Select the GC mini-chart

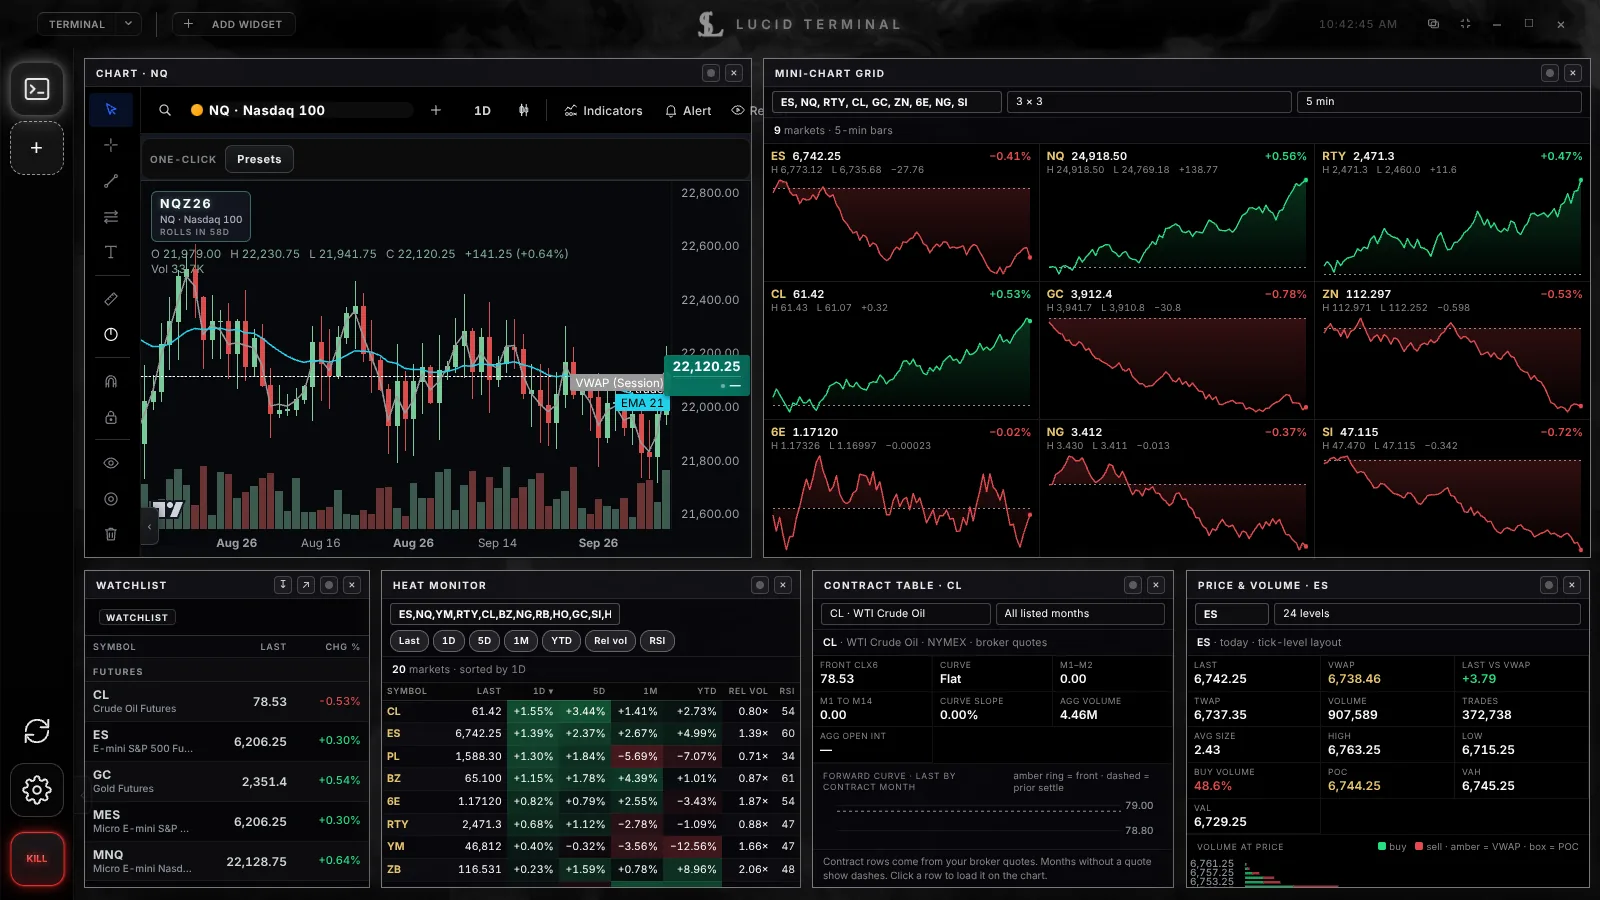click(x=1177, y=350)
